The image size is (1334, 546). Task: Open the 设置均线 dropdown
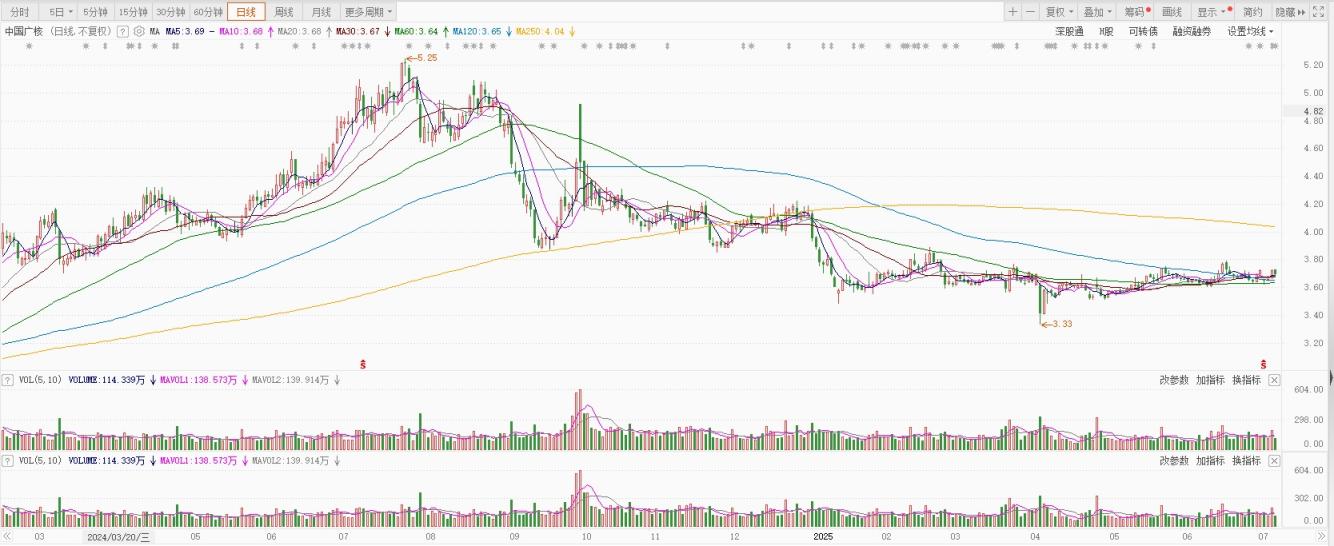(1250, 31)
